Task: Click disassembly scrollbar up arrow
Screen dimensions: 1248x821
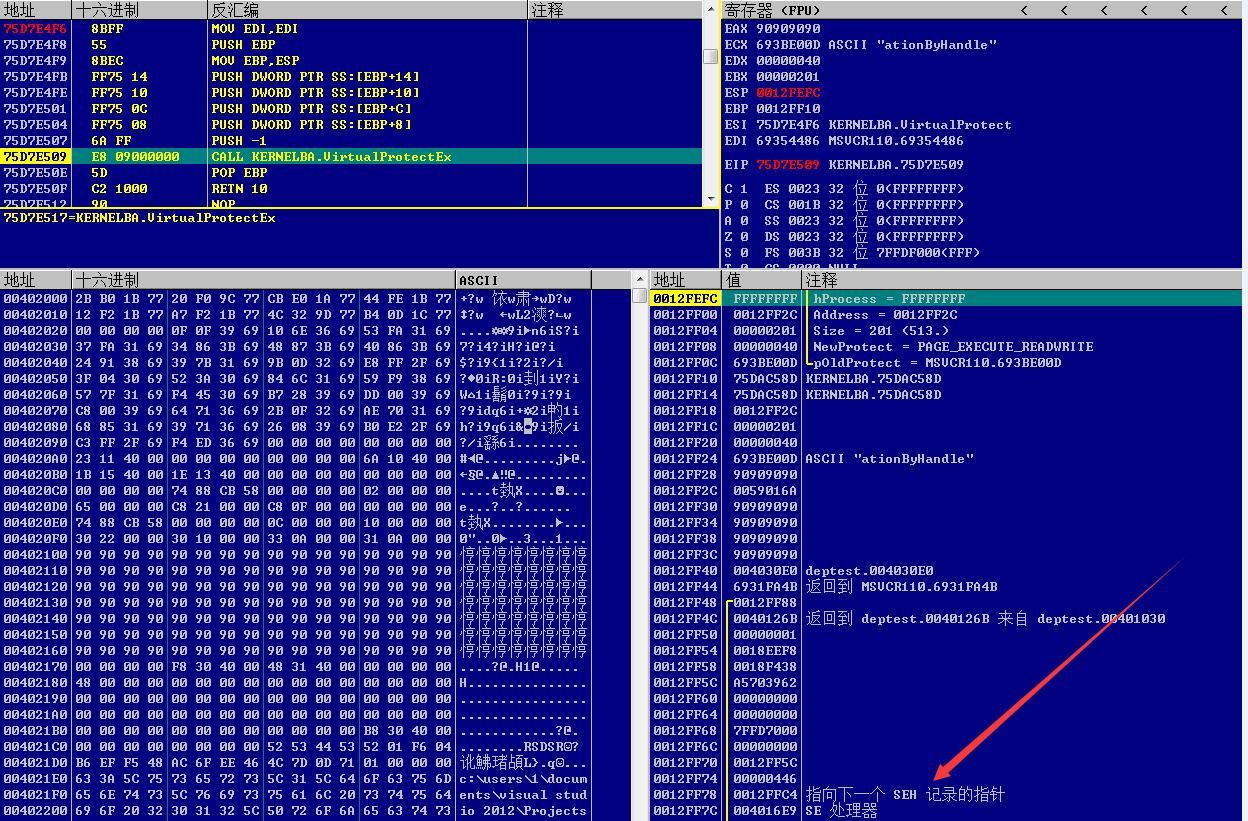Action: pos(711,27)
